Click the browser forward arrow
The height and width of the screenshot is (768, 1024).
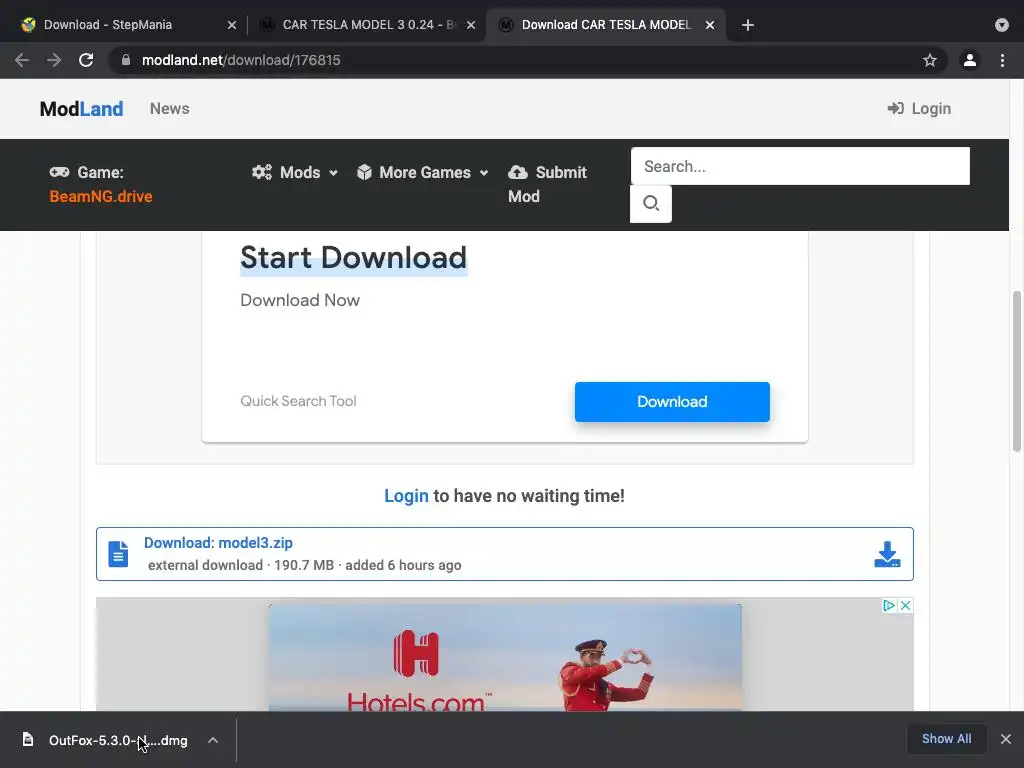(54, 60)
